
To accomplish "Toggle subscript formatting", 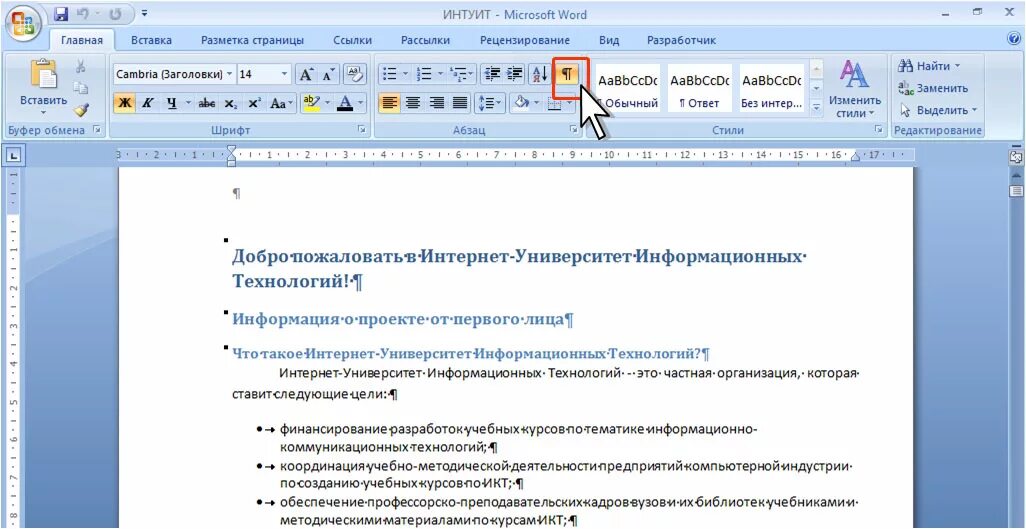I will click(x=230, y=103).
